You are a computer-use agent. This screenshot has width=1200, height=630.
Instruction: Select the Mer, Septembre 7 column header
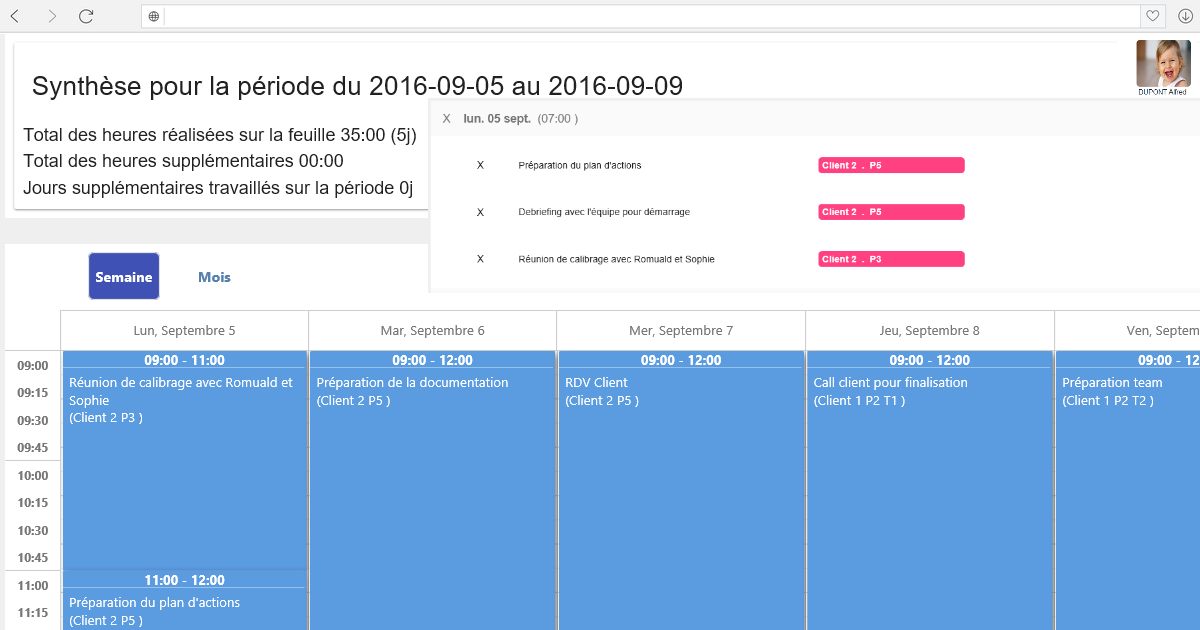pyautogui.click(x=681, y=330)
